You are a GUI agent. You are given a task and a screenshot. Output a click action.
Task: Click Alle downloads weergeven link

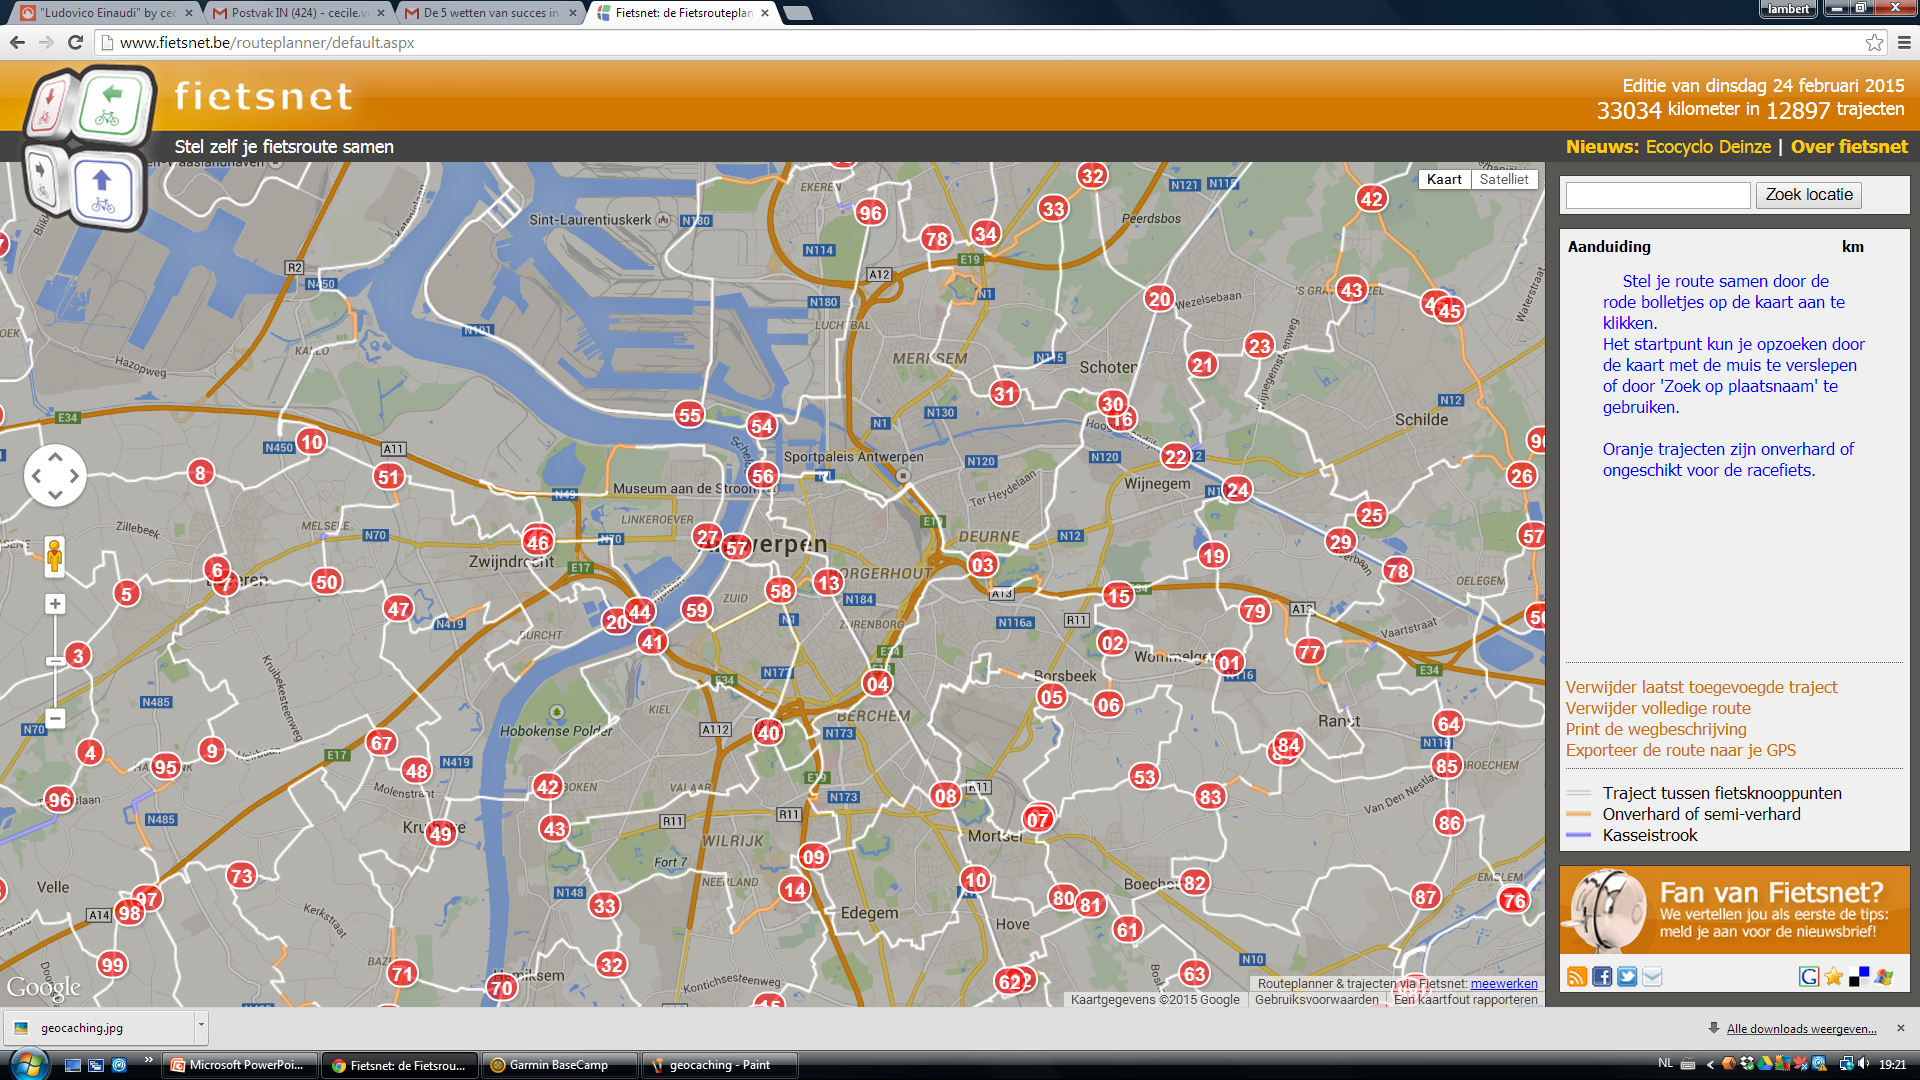(x=1801, y=1028)
